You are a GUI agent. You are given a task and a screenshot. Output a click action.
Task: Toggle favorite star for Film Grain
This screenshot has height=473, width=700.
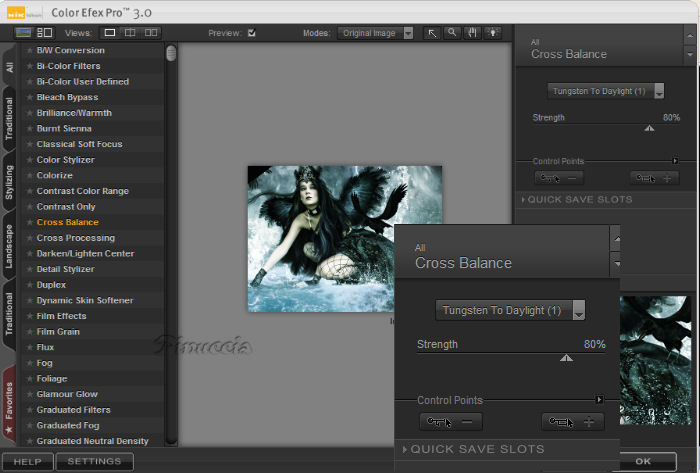tap(29, 332)
